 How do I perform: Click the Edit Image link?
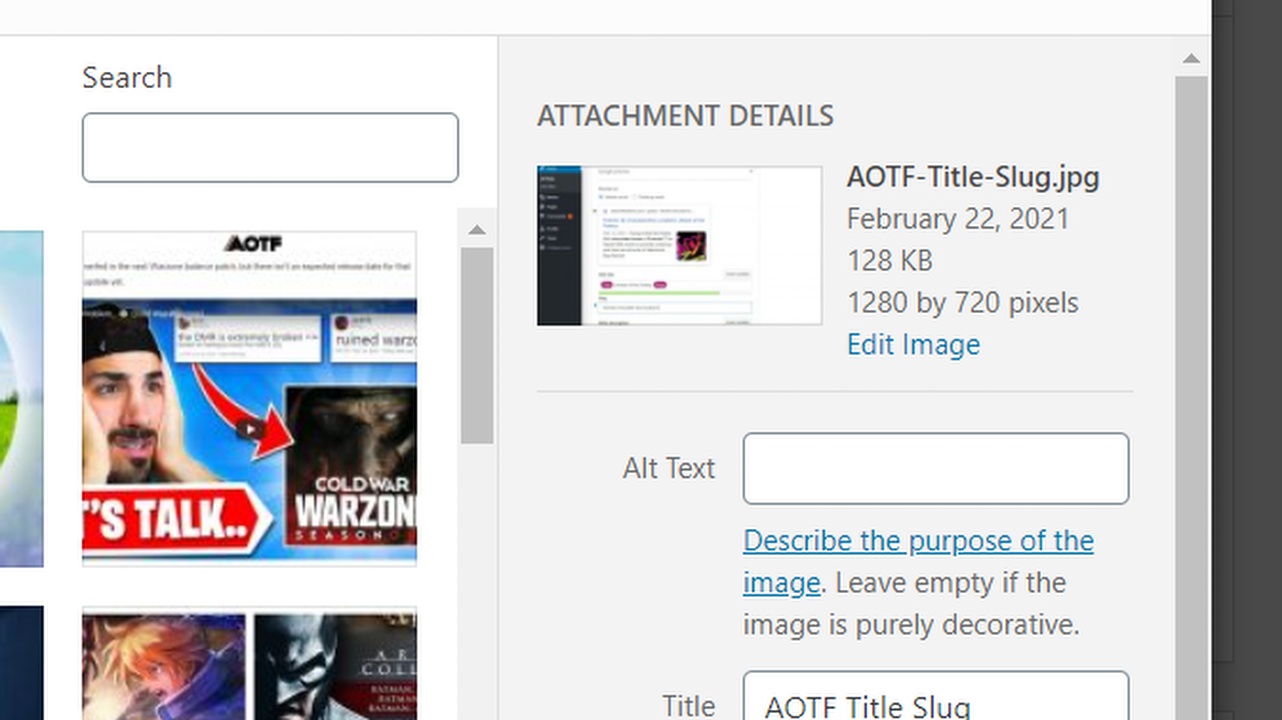click(x=913, y=344)
